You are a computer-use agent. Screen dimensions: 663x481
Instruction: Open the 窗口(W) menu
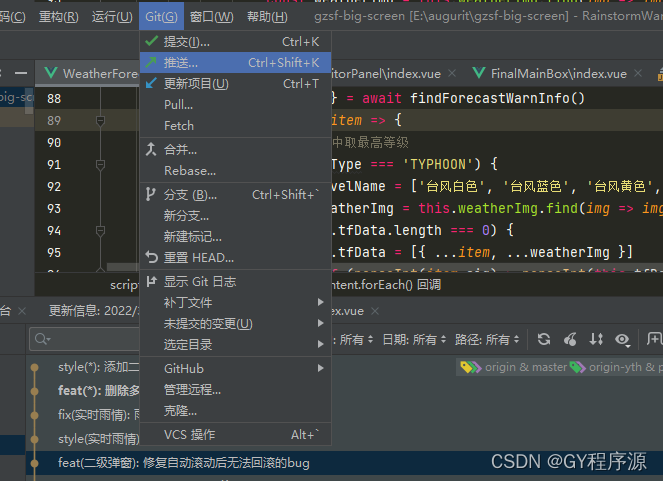point(211,16)
